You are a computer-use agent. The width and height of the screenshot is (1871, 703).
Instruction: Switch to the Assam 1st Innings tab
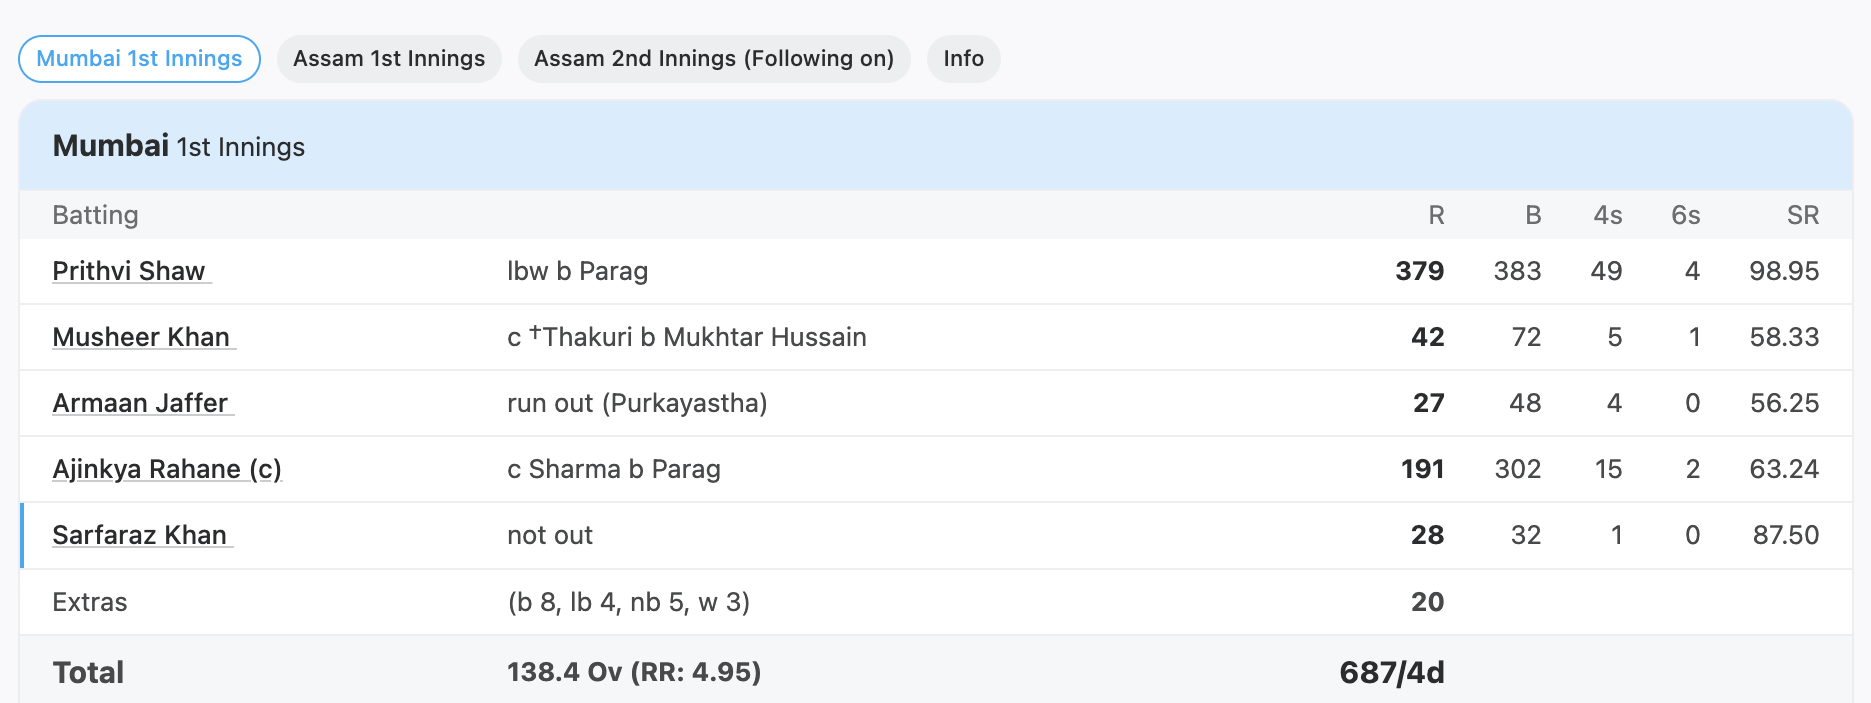point(389,58)
